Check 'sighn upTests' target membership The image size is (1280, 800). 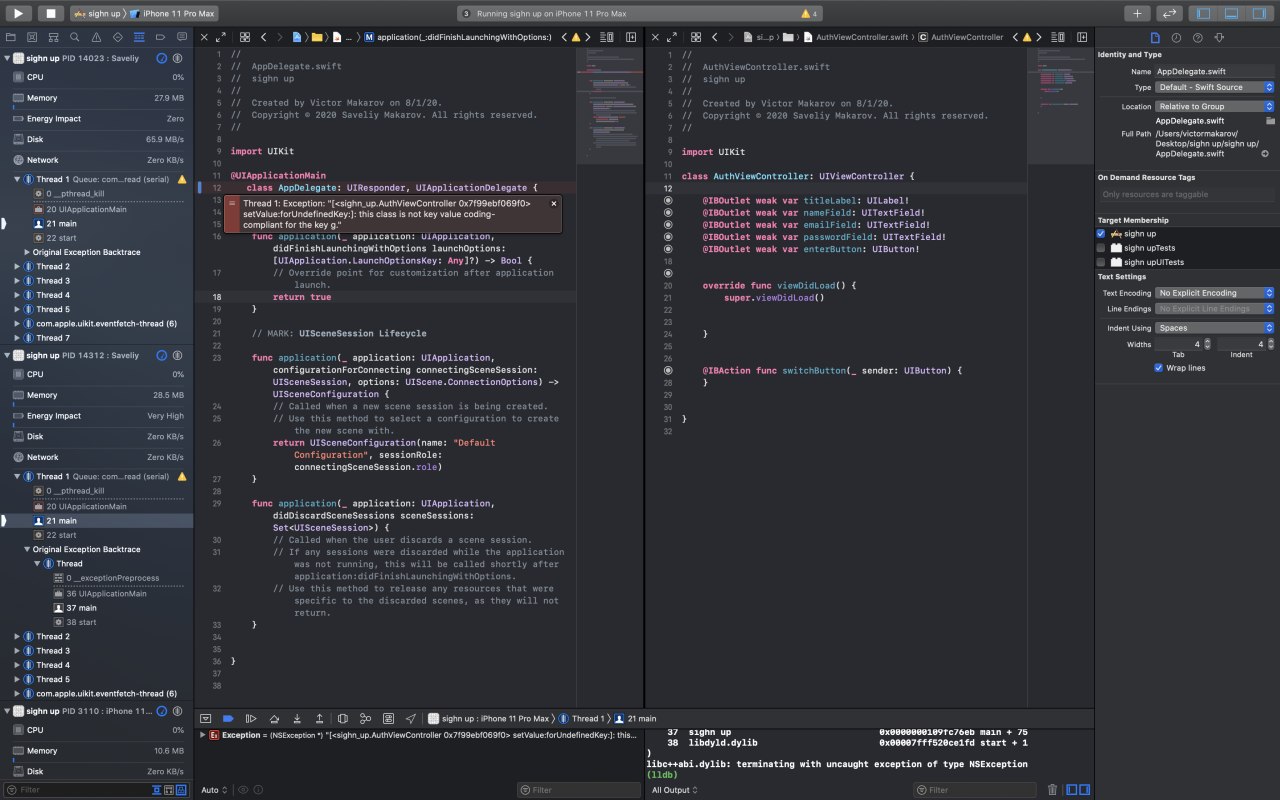click(x=1101, y=247)
